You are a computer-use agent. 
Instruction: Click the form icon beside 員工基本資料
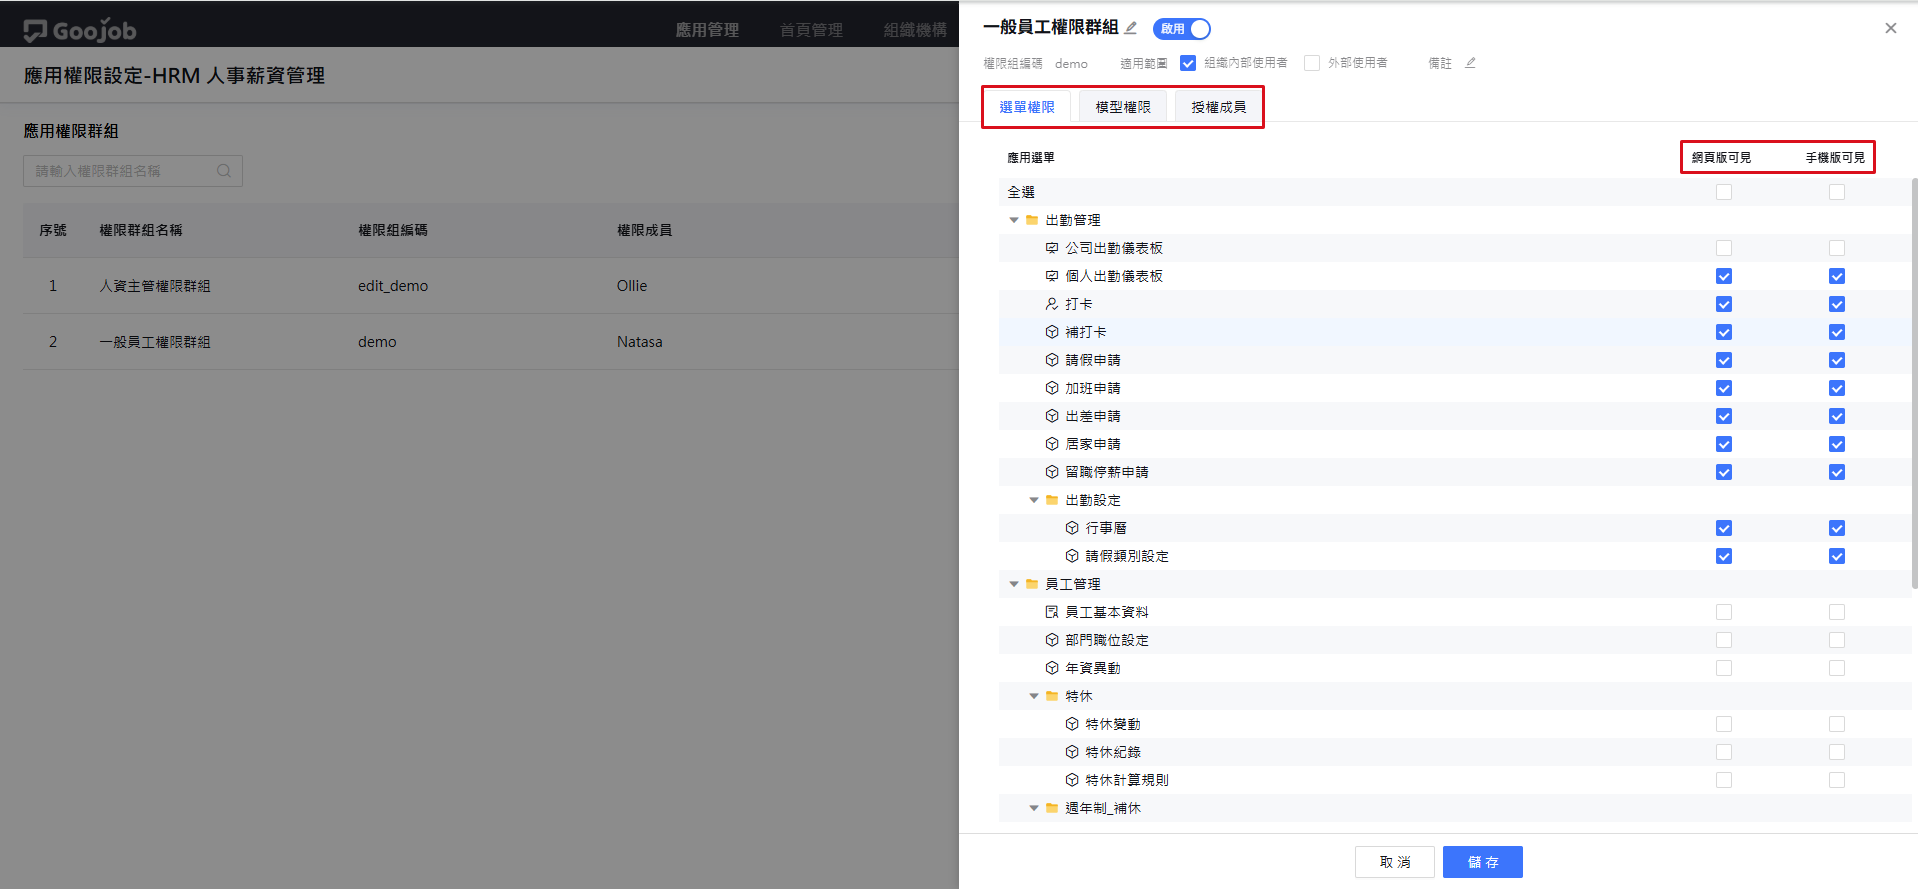[1052, 612]
